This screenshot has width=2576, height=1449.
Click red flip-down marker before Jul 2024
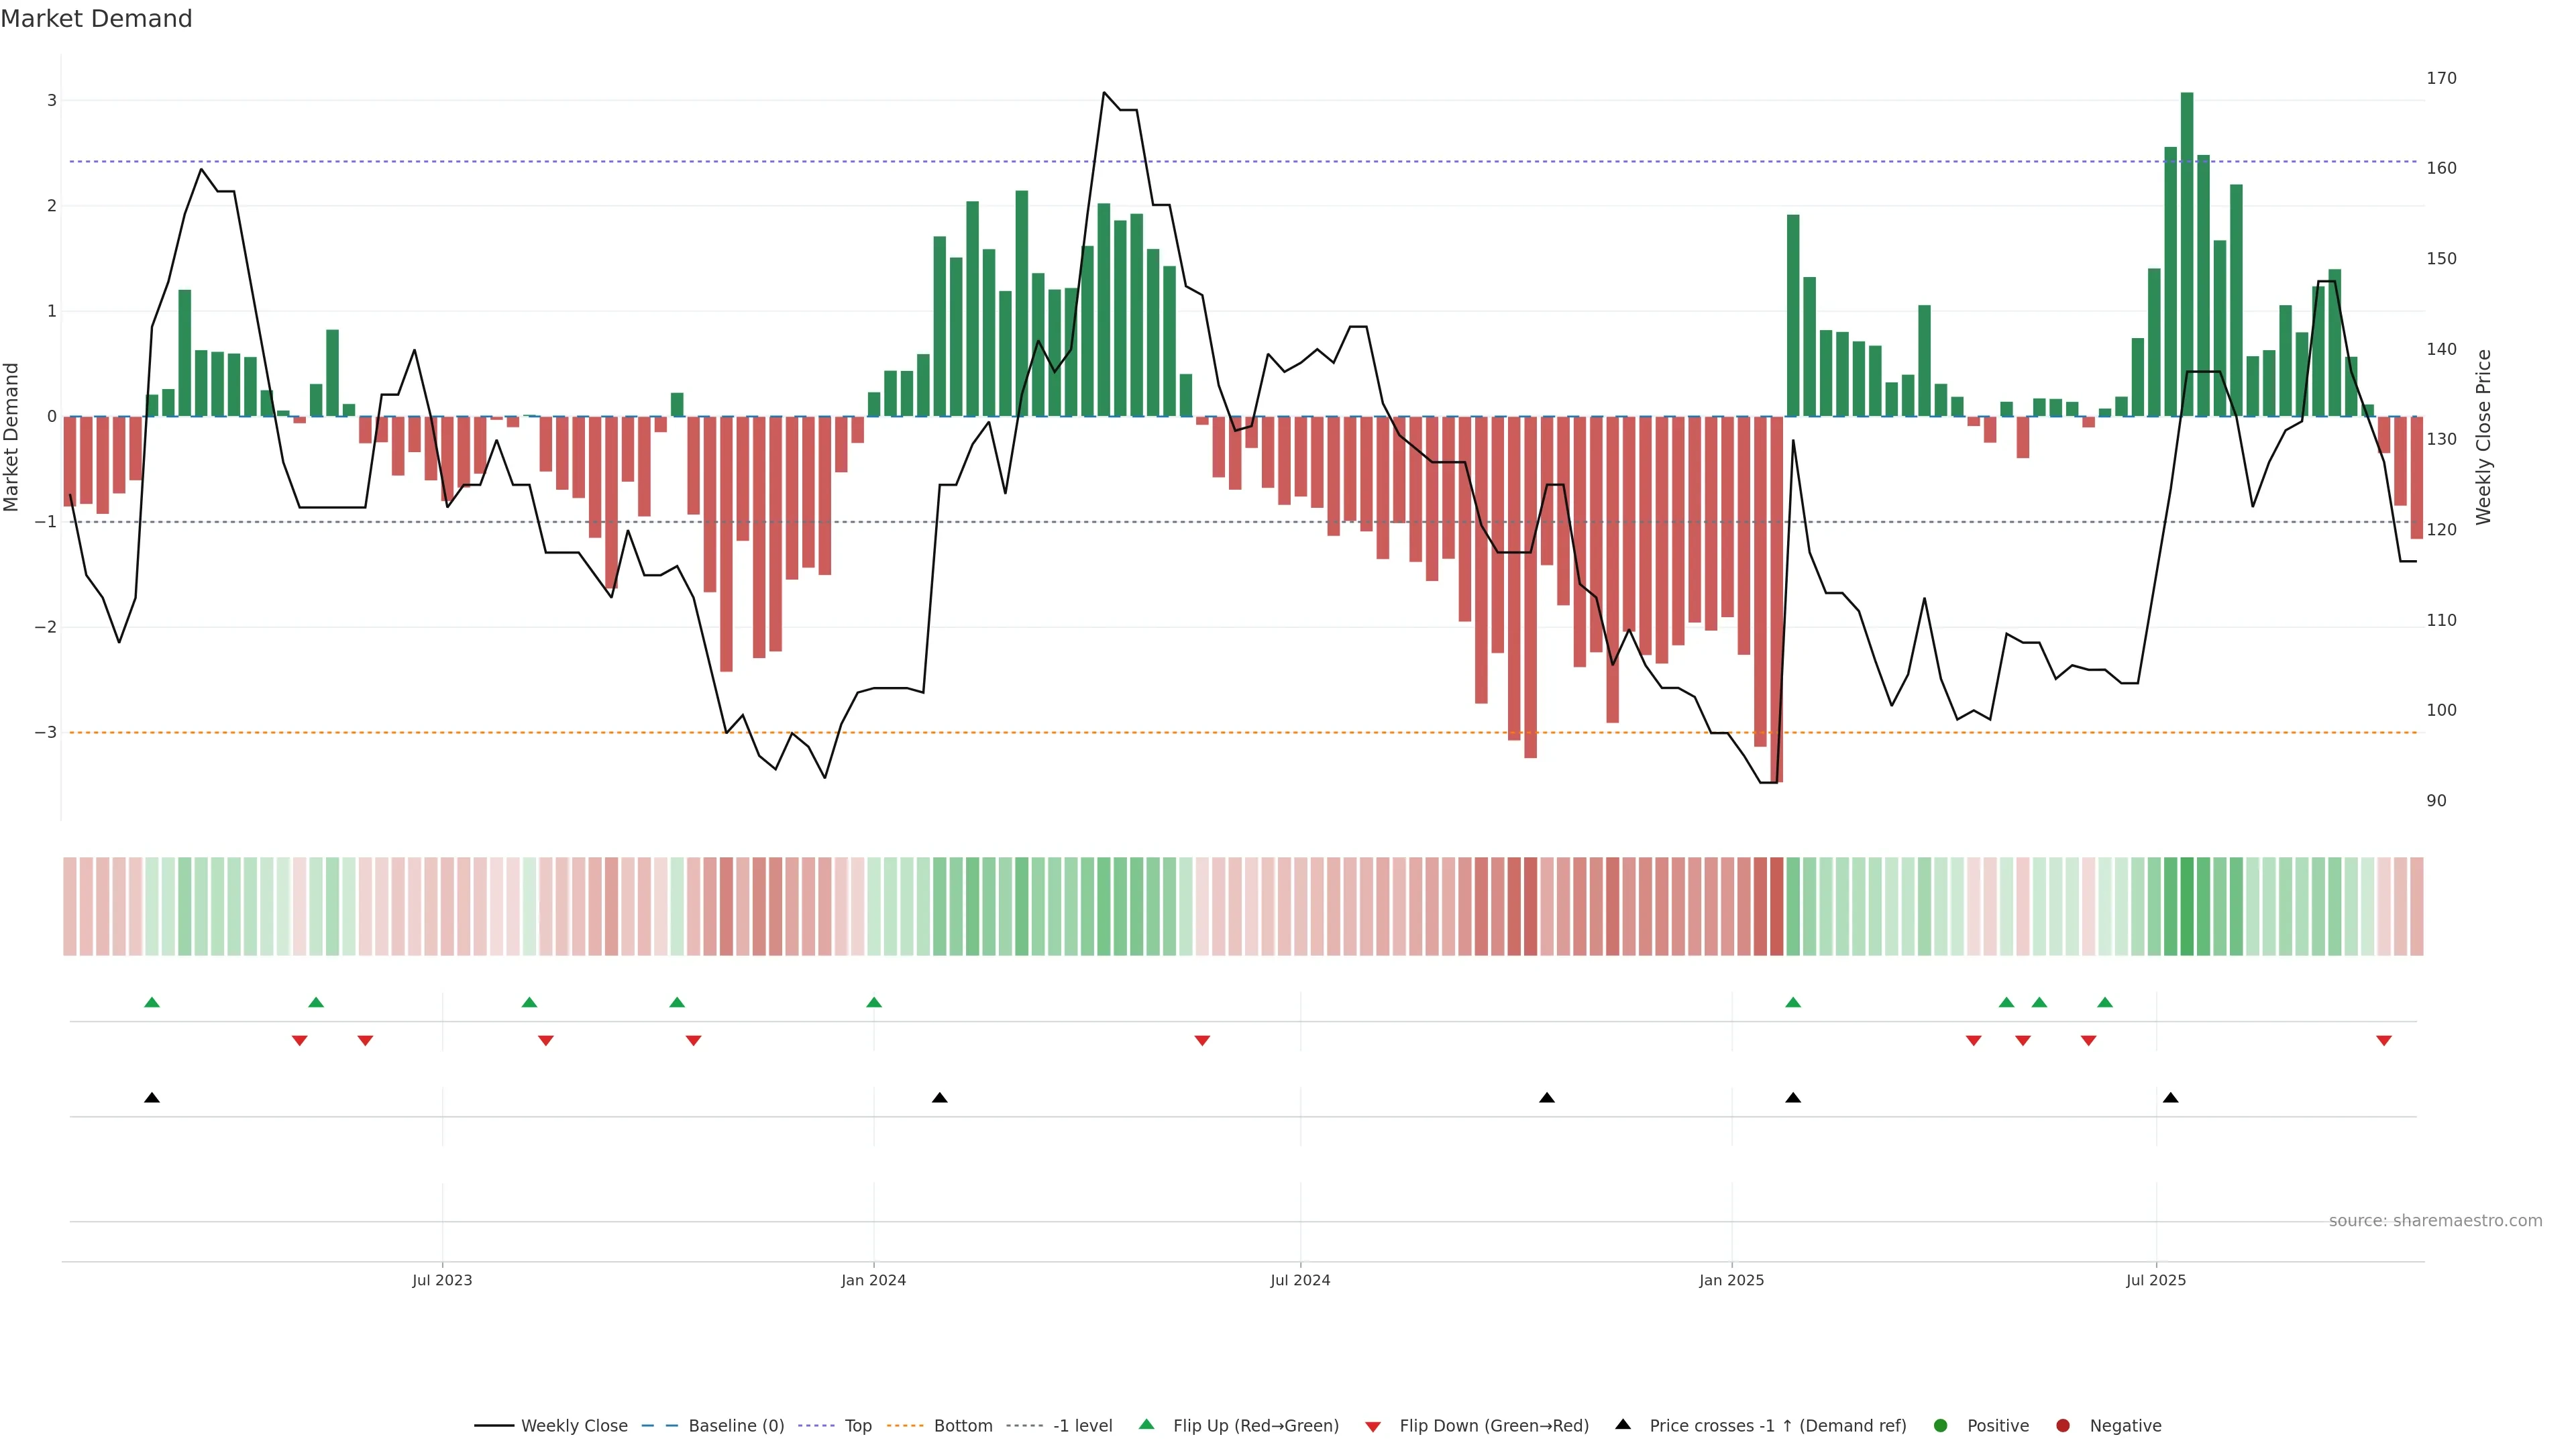pyautogui.click(x=1202, y=1041)
